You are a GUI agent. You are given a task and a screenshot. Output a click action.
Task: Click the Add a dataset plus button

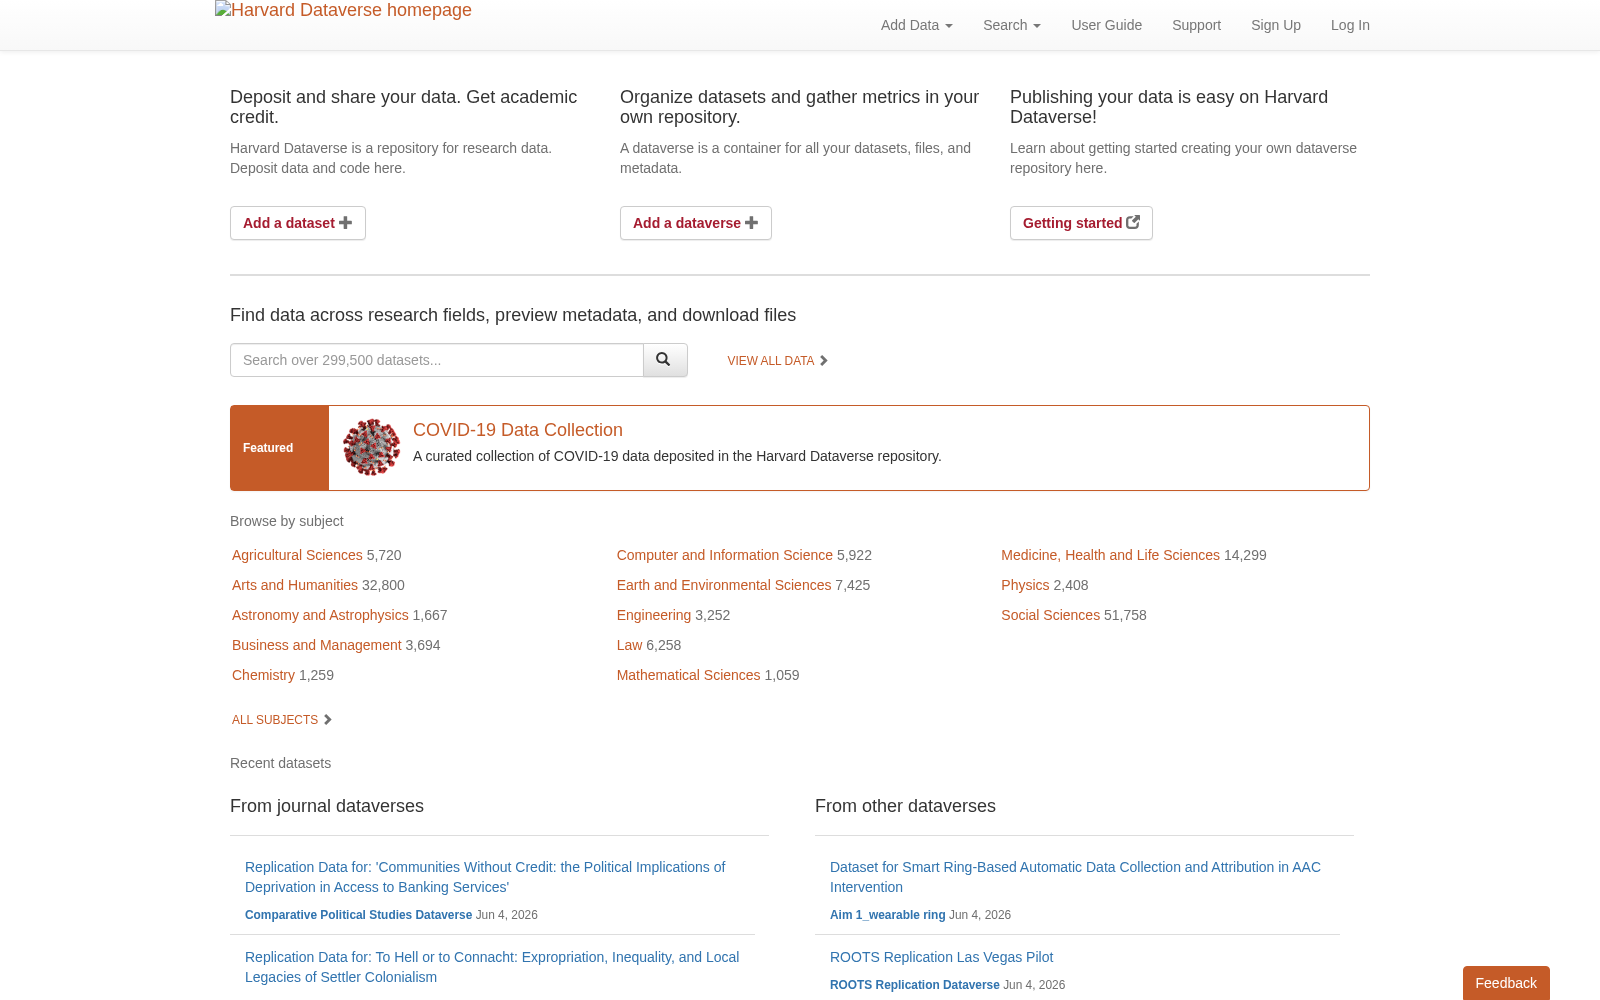(x=298, y=223)
